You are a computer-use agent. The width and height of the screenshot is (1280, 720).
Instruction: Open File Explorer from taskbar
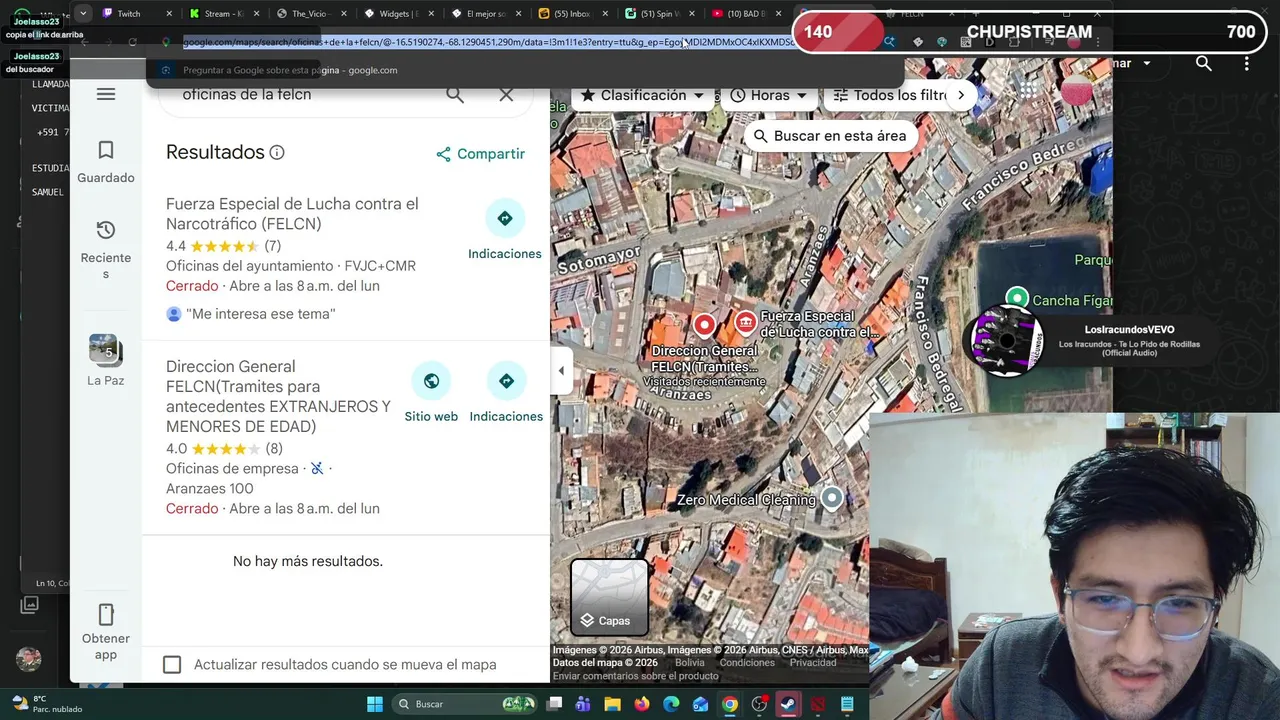point(612,704)
